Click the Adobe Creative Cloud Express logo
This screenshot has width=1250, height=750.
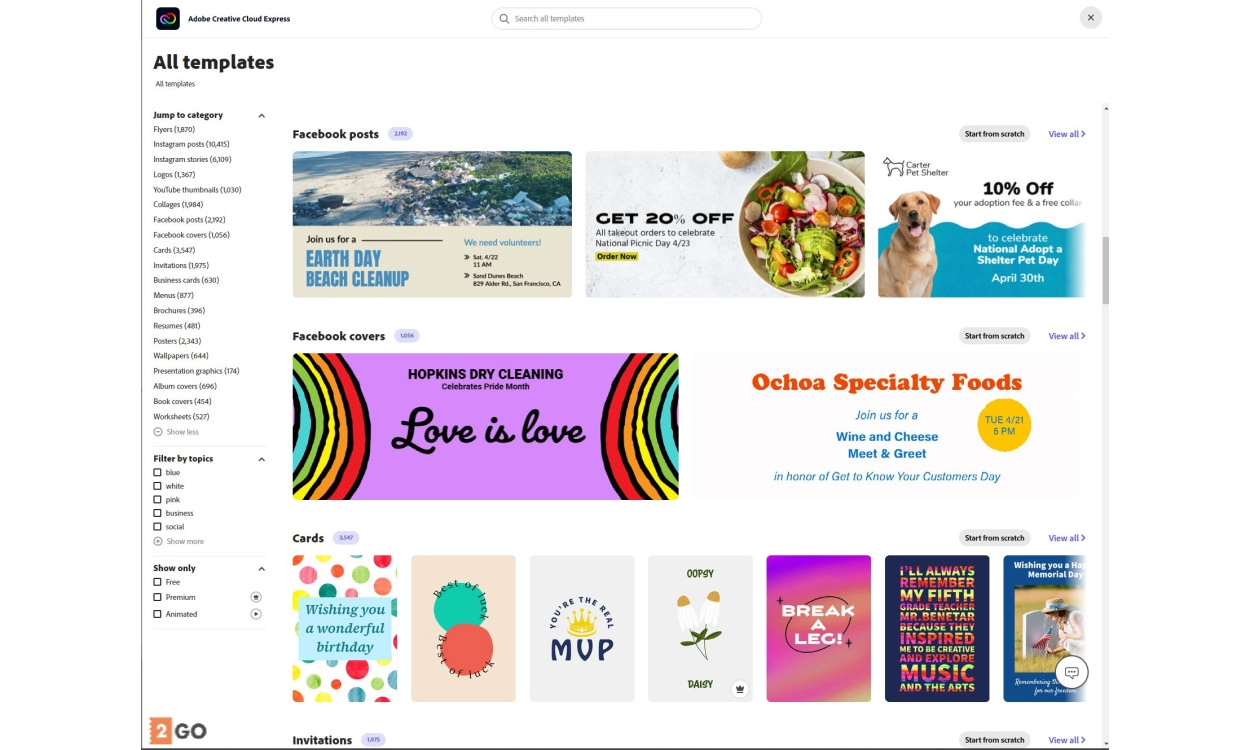point(168,18)
